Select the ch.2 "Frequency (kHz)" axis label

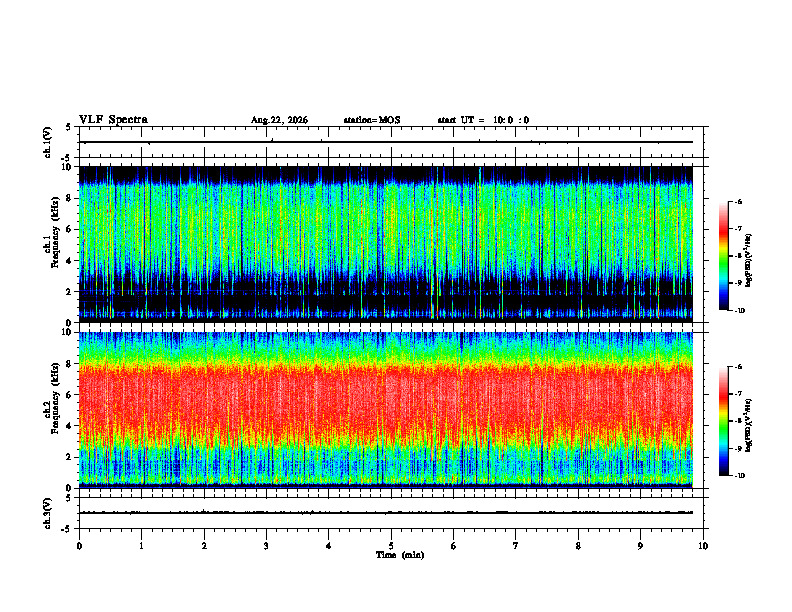[x=56, y=398]
